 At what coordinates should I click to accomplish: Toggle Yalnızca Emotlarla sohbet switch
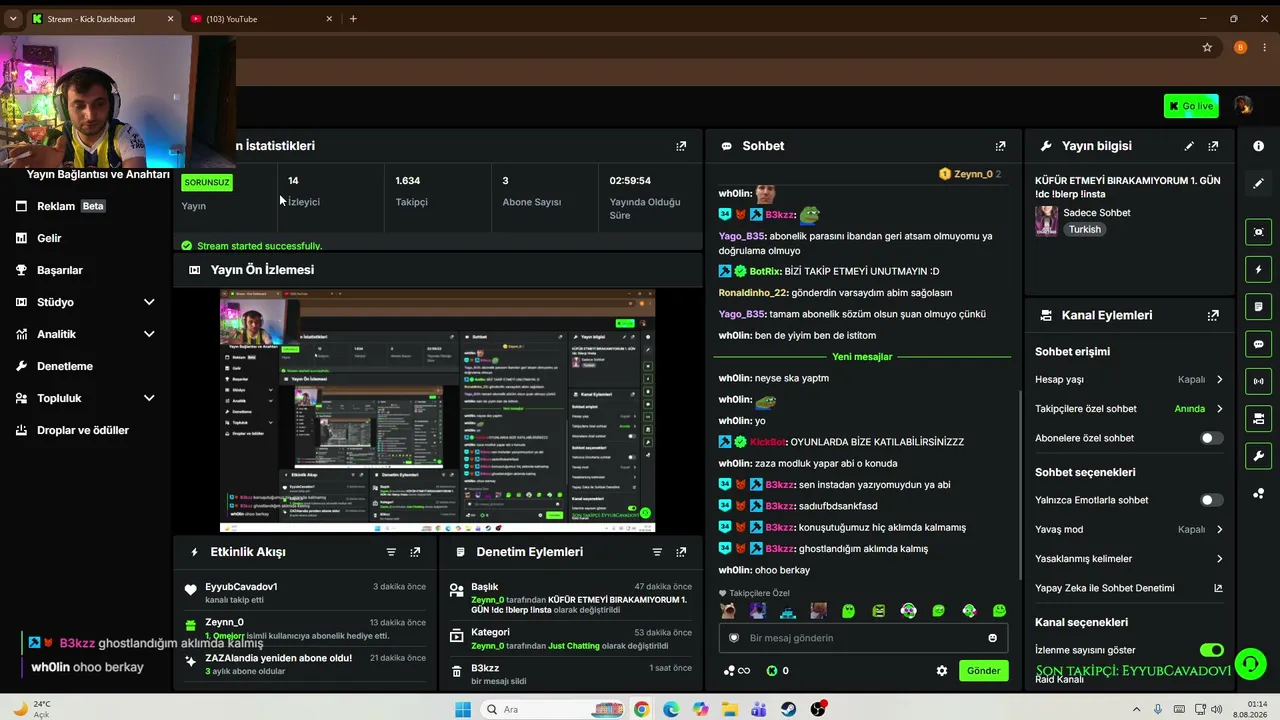click(1211, 500)
